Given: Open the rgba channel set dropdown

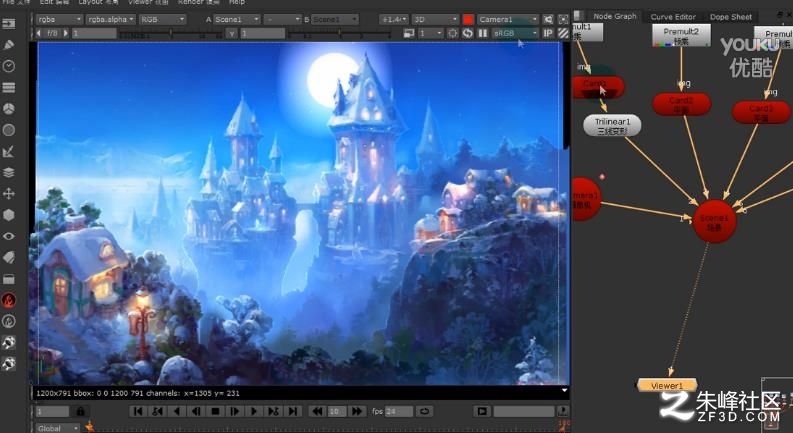Looking at the screenshot, I should pos(59,19).
